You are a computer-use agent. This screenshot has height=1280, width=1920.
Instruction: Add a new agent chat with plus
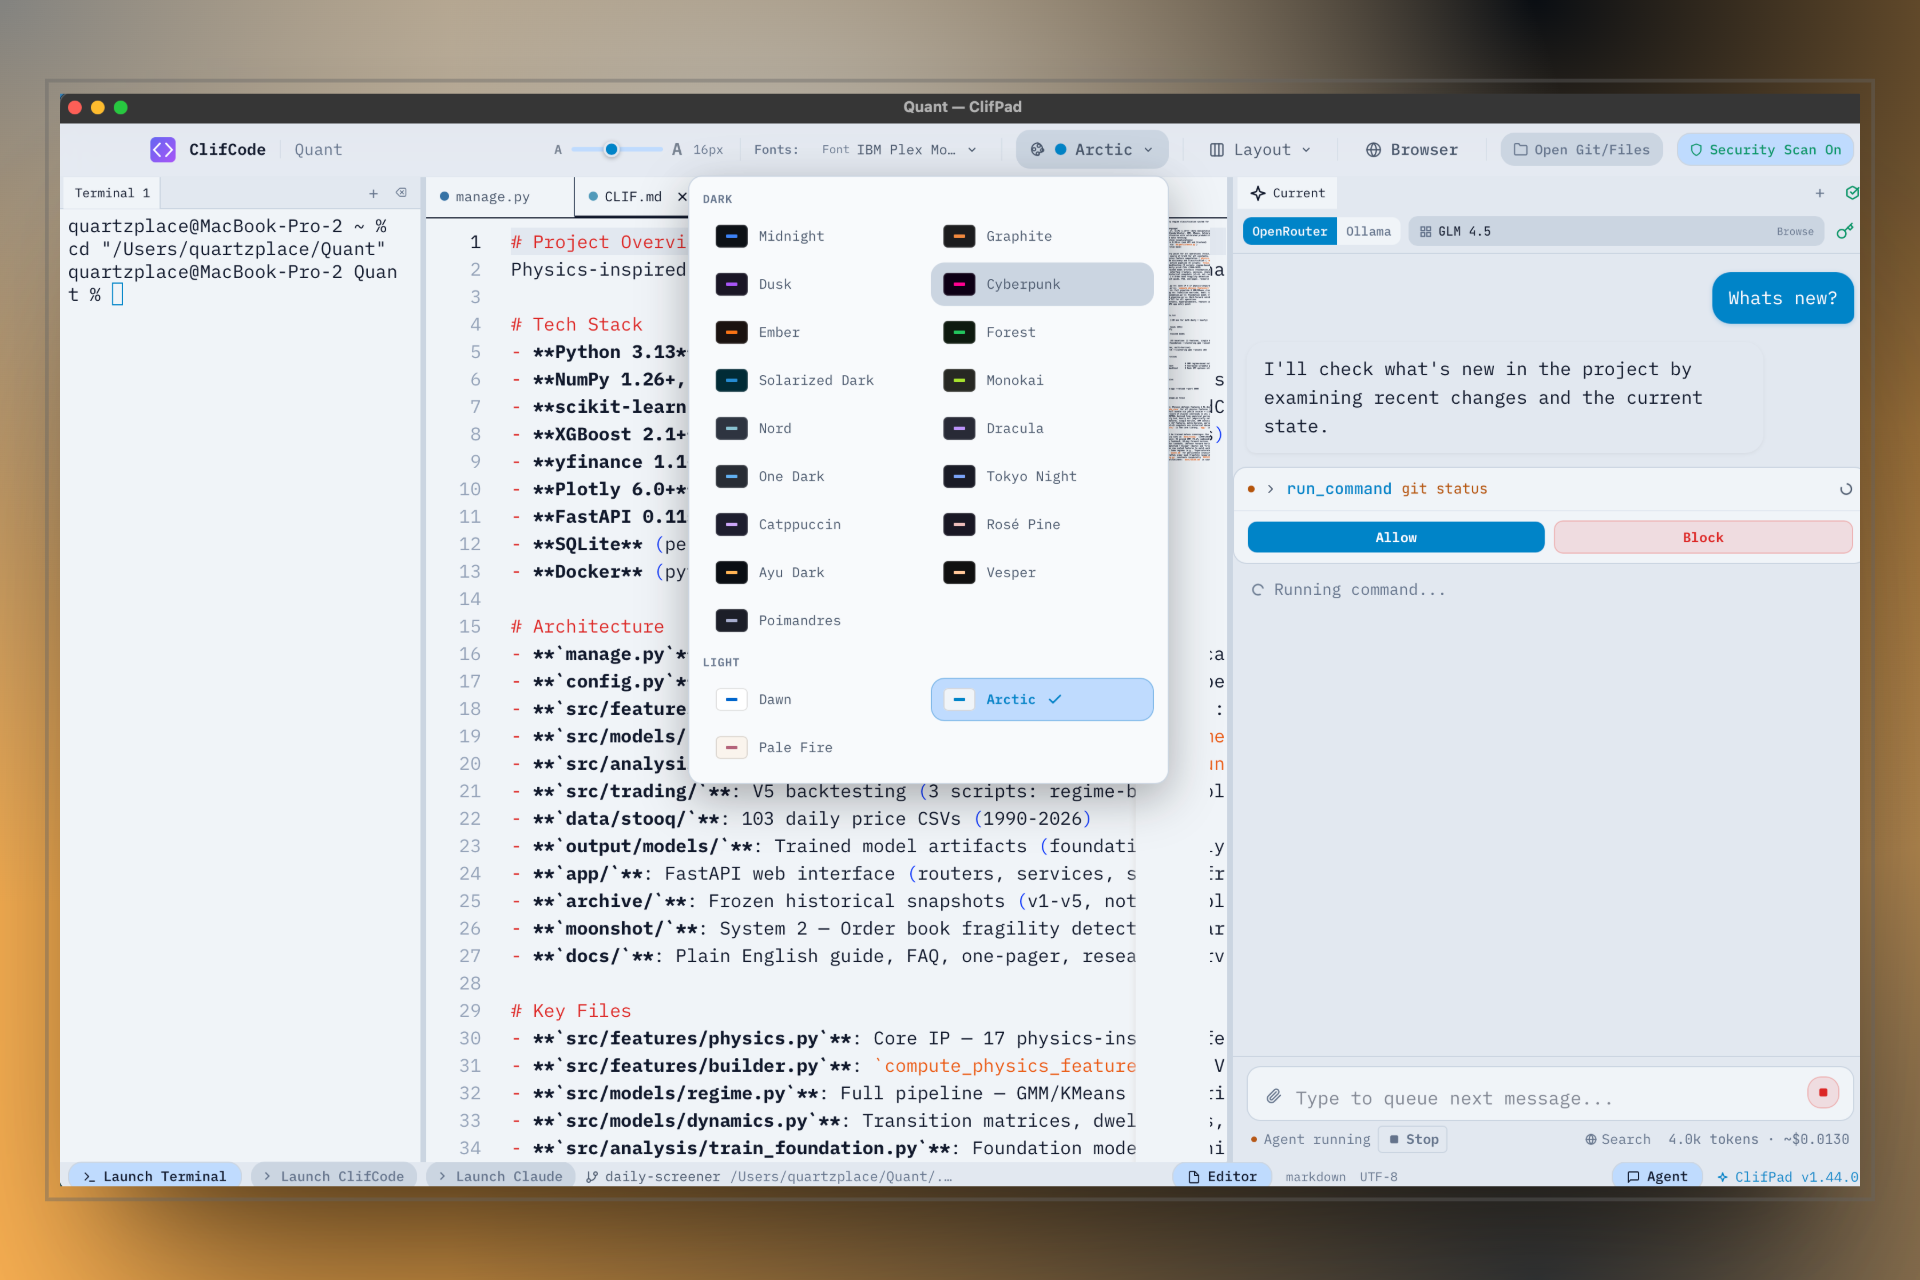(1820, 193)
